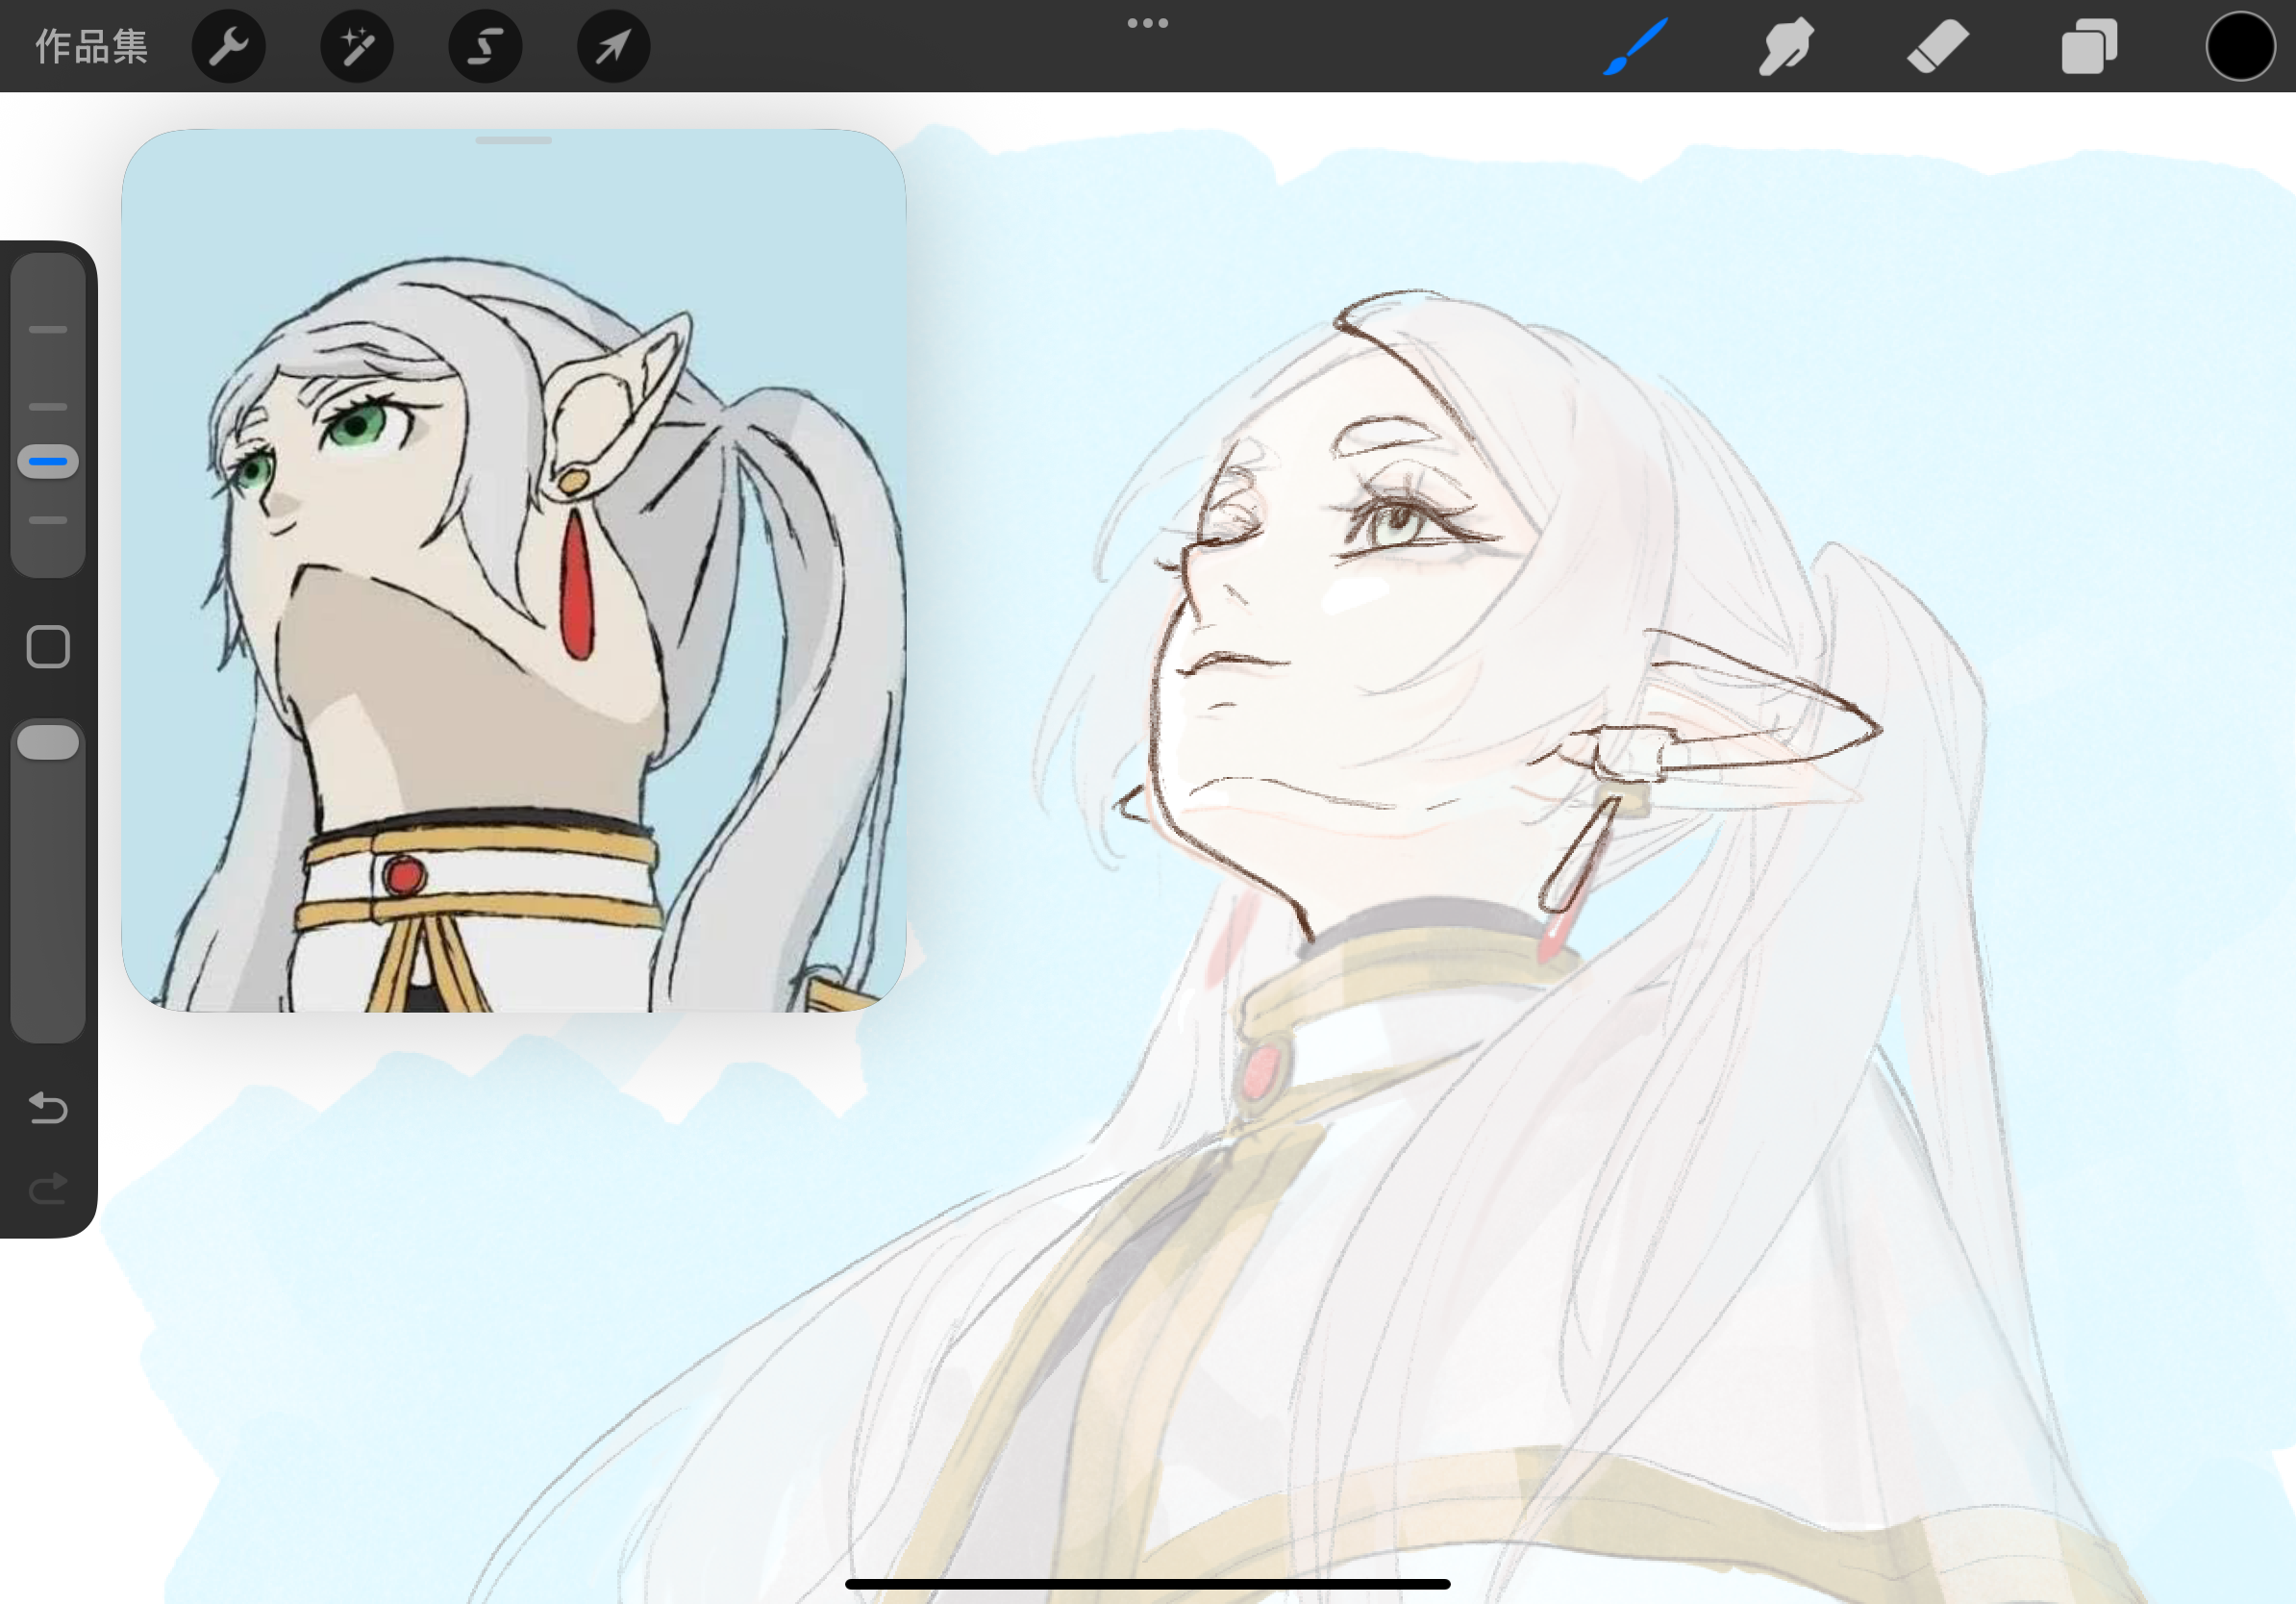Select the Eraser tool
The image size is (2296, 1604).
[1937, 46]
